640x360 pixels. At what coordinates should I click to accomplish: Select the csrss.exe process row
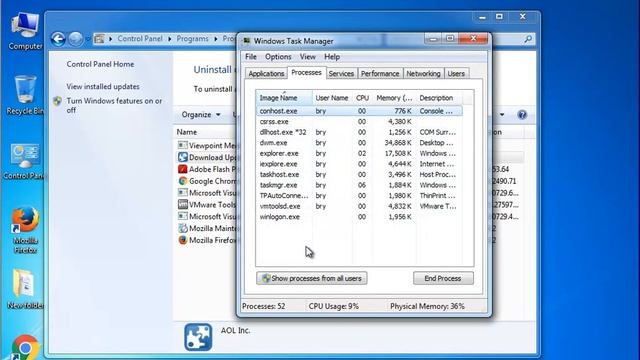point(359,122)
